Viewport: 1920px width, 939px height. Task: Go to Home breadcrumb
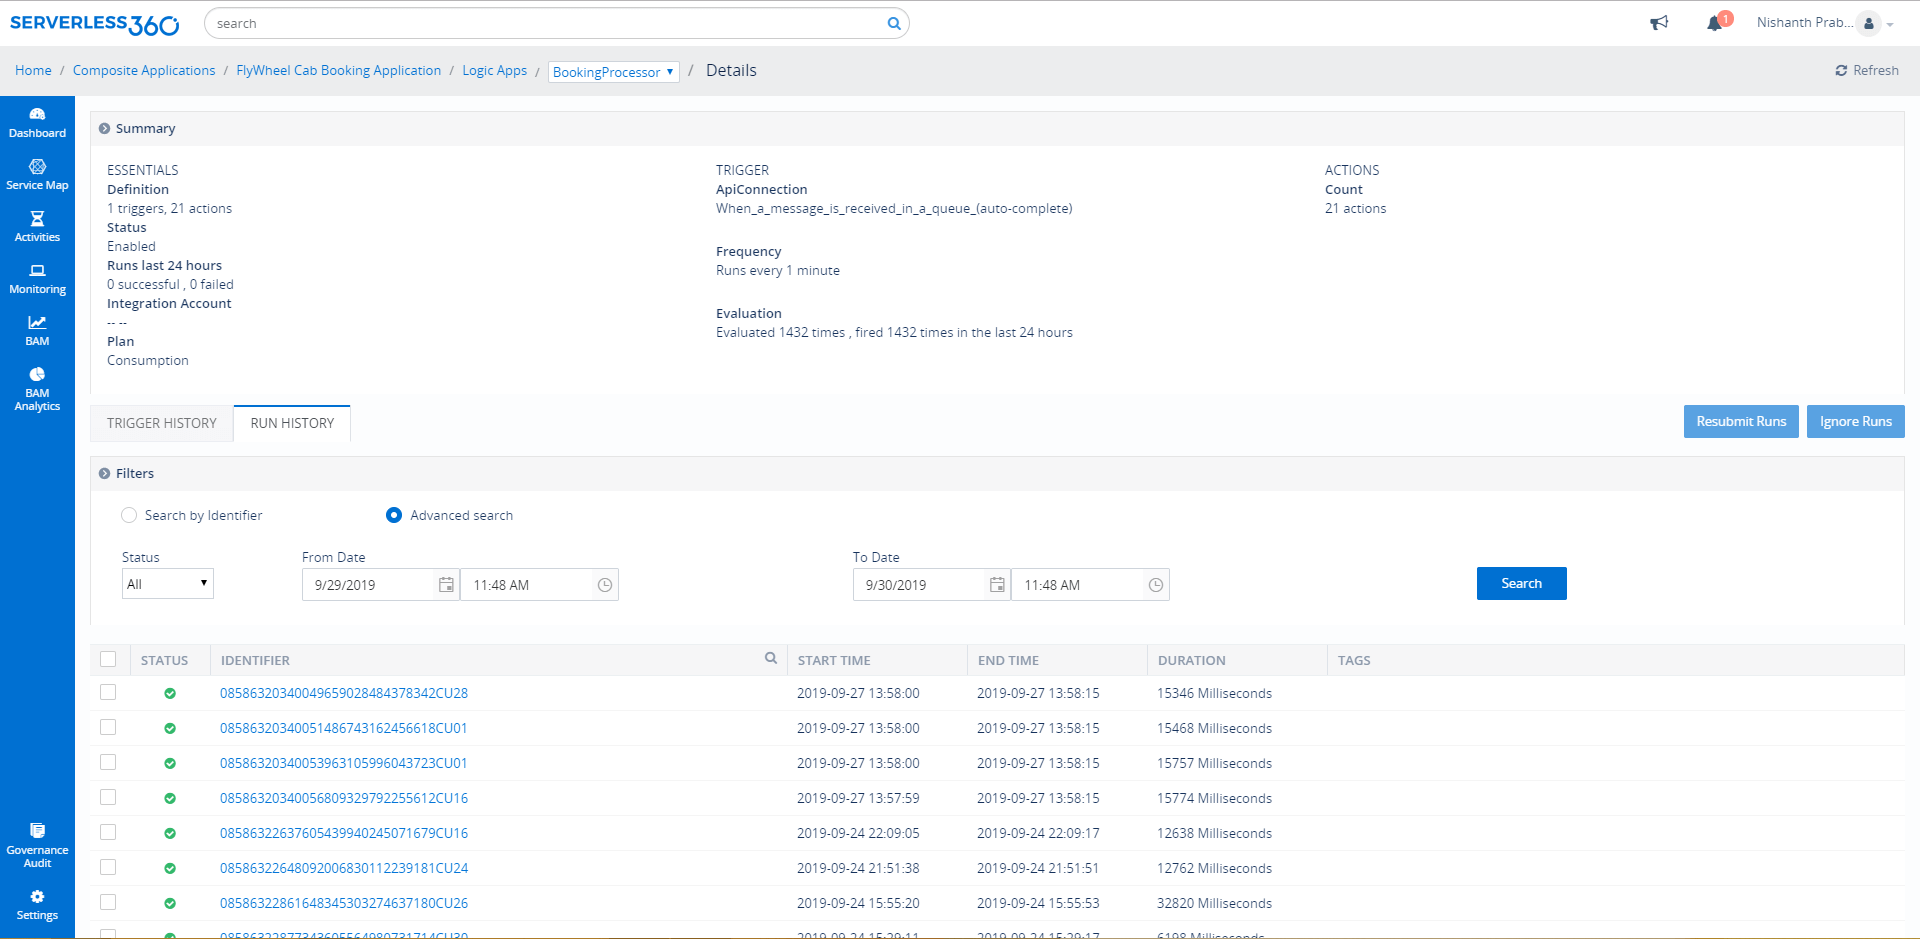(33, 71)
